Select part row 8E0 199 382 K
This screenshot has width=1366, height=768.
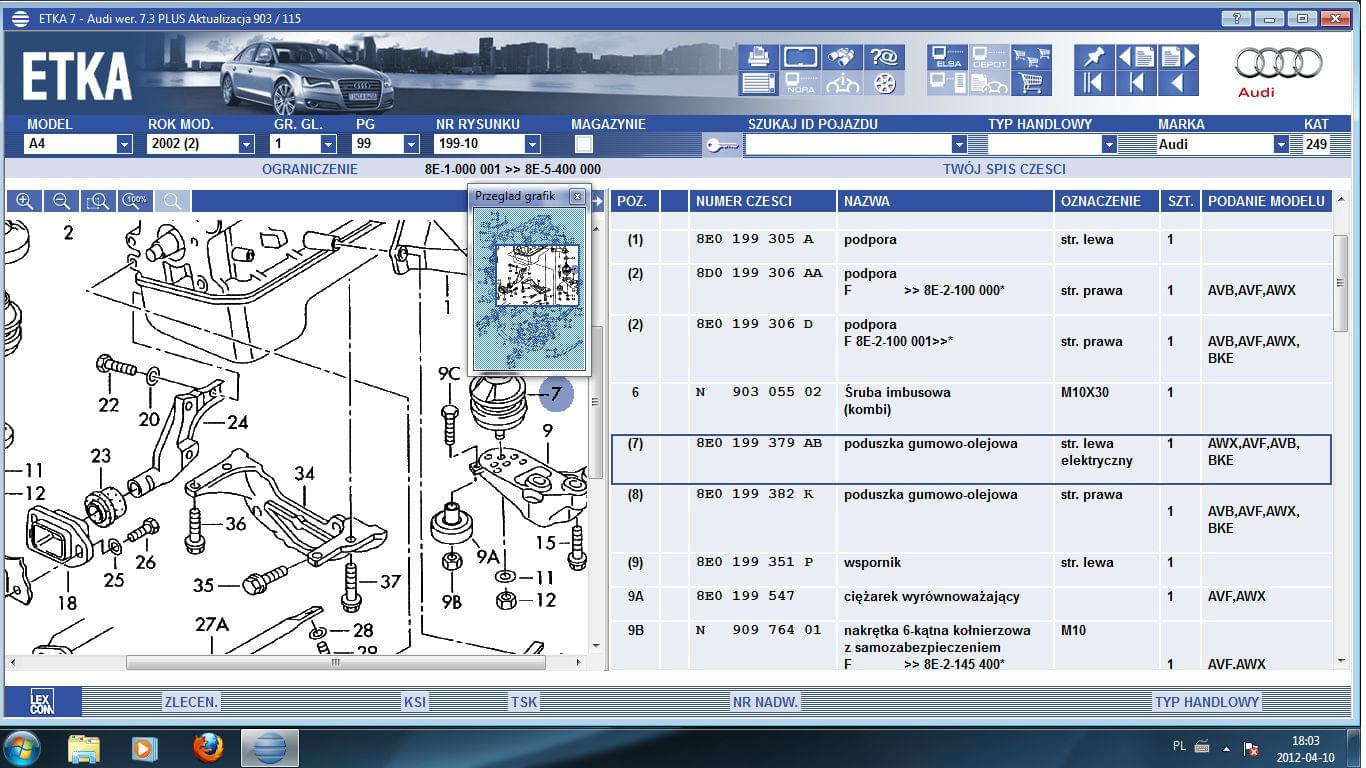pyautogui.click(x=971, y=518)
